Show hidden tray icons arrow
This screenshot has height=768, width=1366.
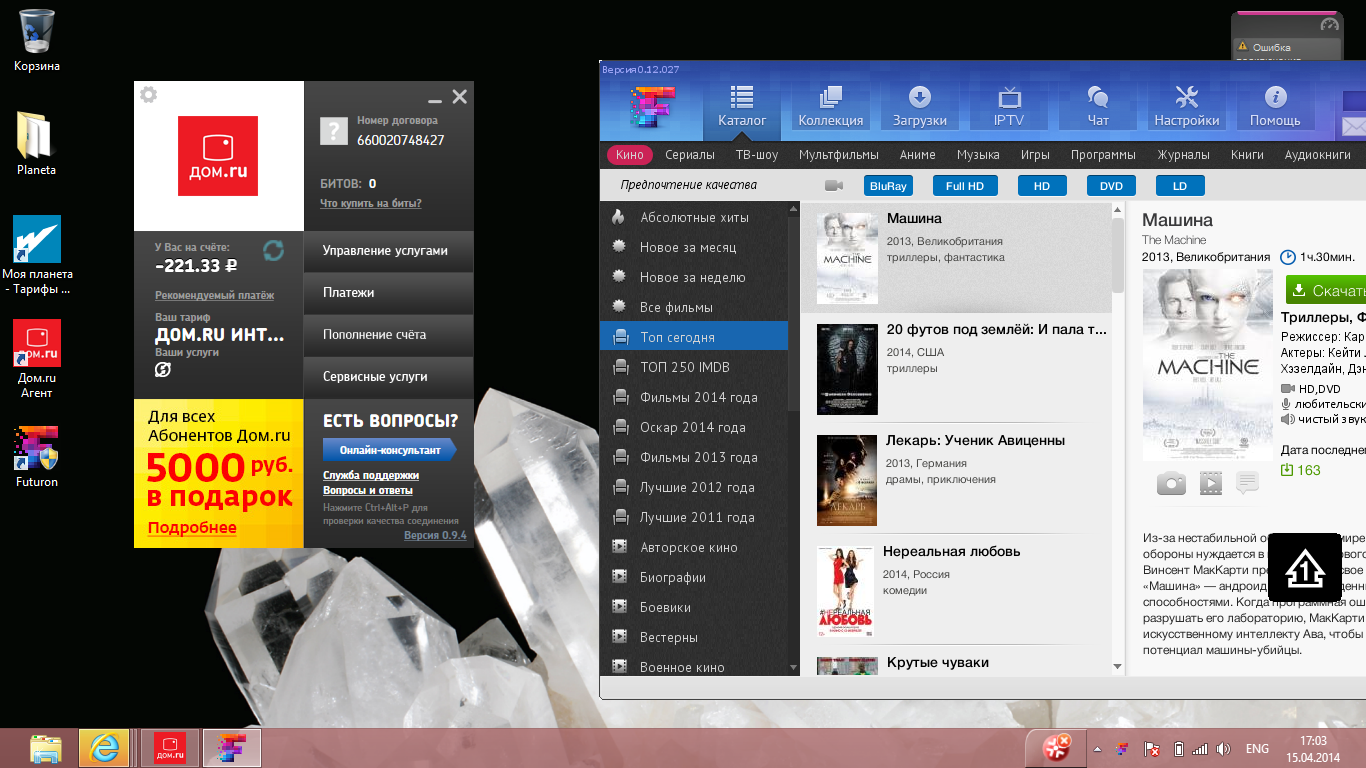pyautogui.click(x=1097, y=749)
